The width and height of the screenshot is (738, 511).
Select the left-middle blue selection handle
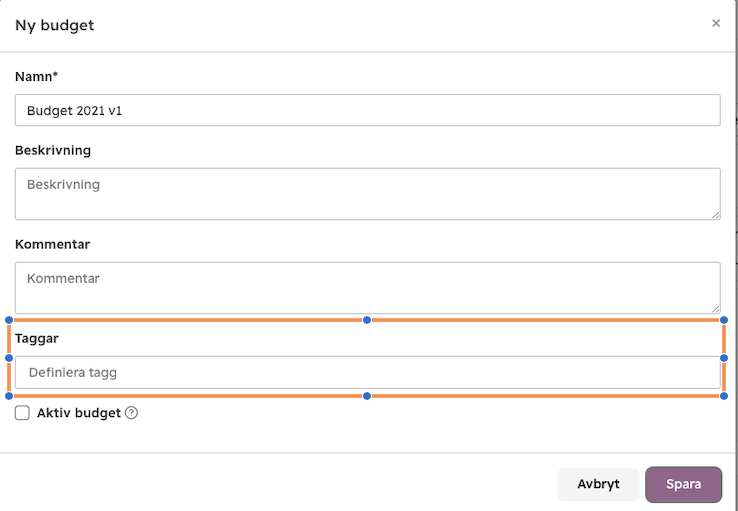click(x=8, y=358)
